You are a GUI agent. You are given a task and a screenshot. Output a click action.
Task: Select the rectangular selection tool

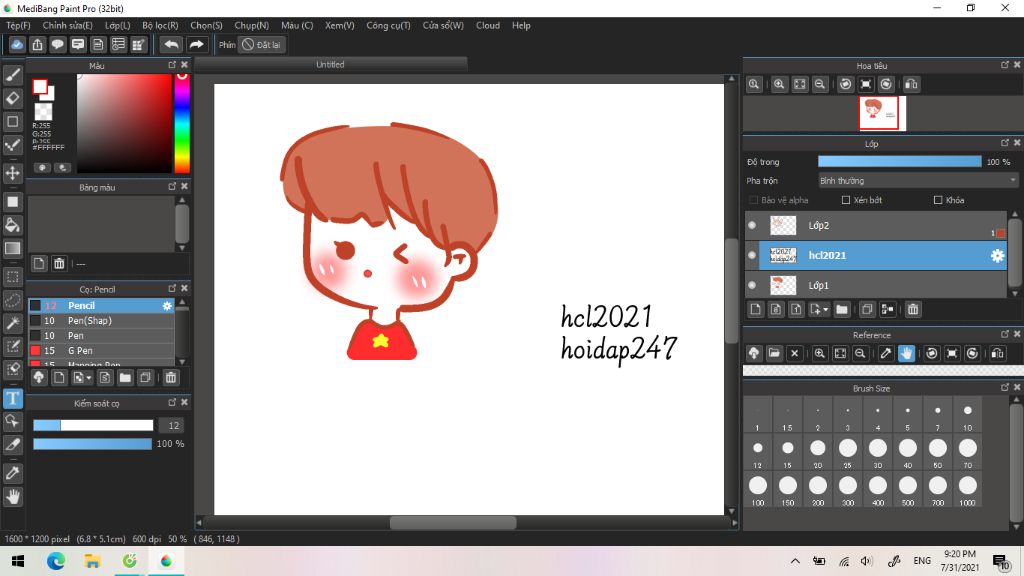pos(12,276)
